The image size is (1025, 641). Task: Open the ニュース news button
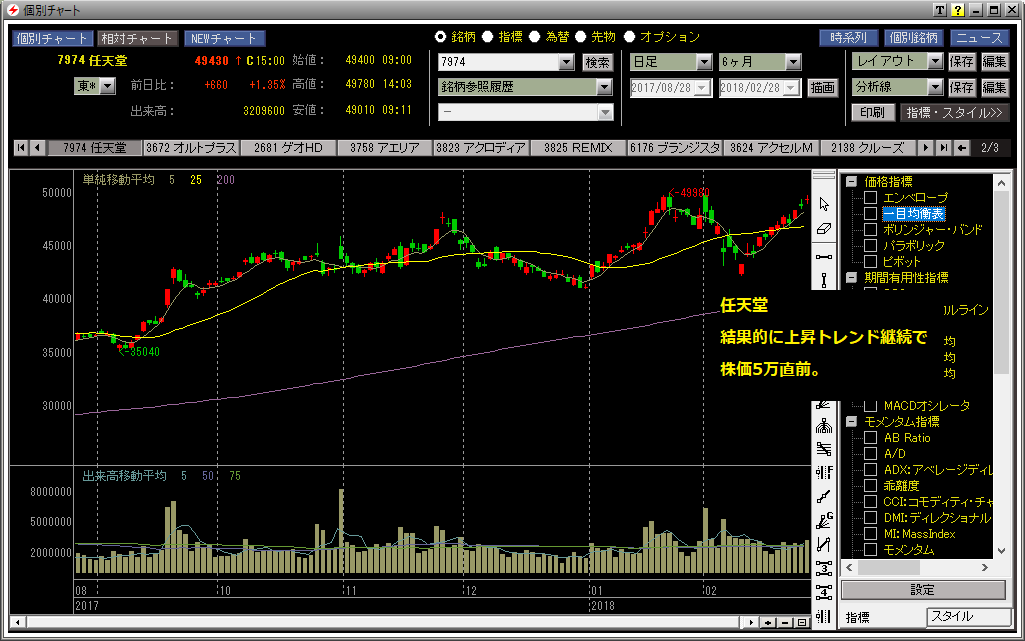pos(979,38)
